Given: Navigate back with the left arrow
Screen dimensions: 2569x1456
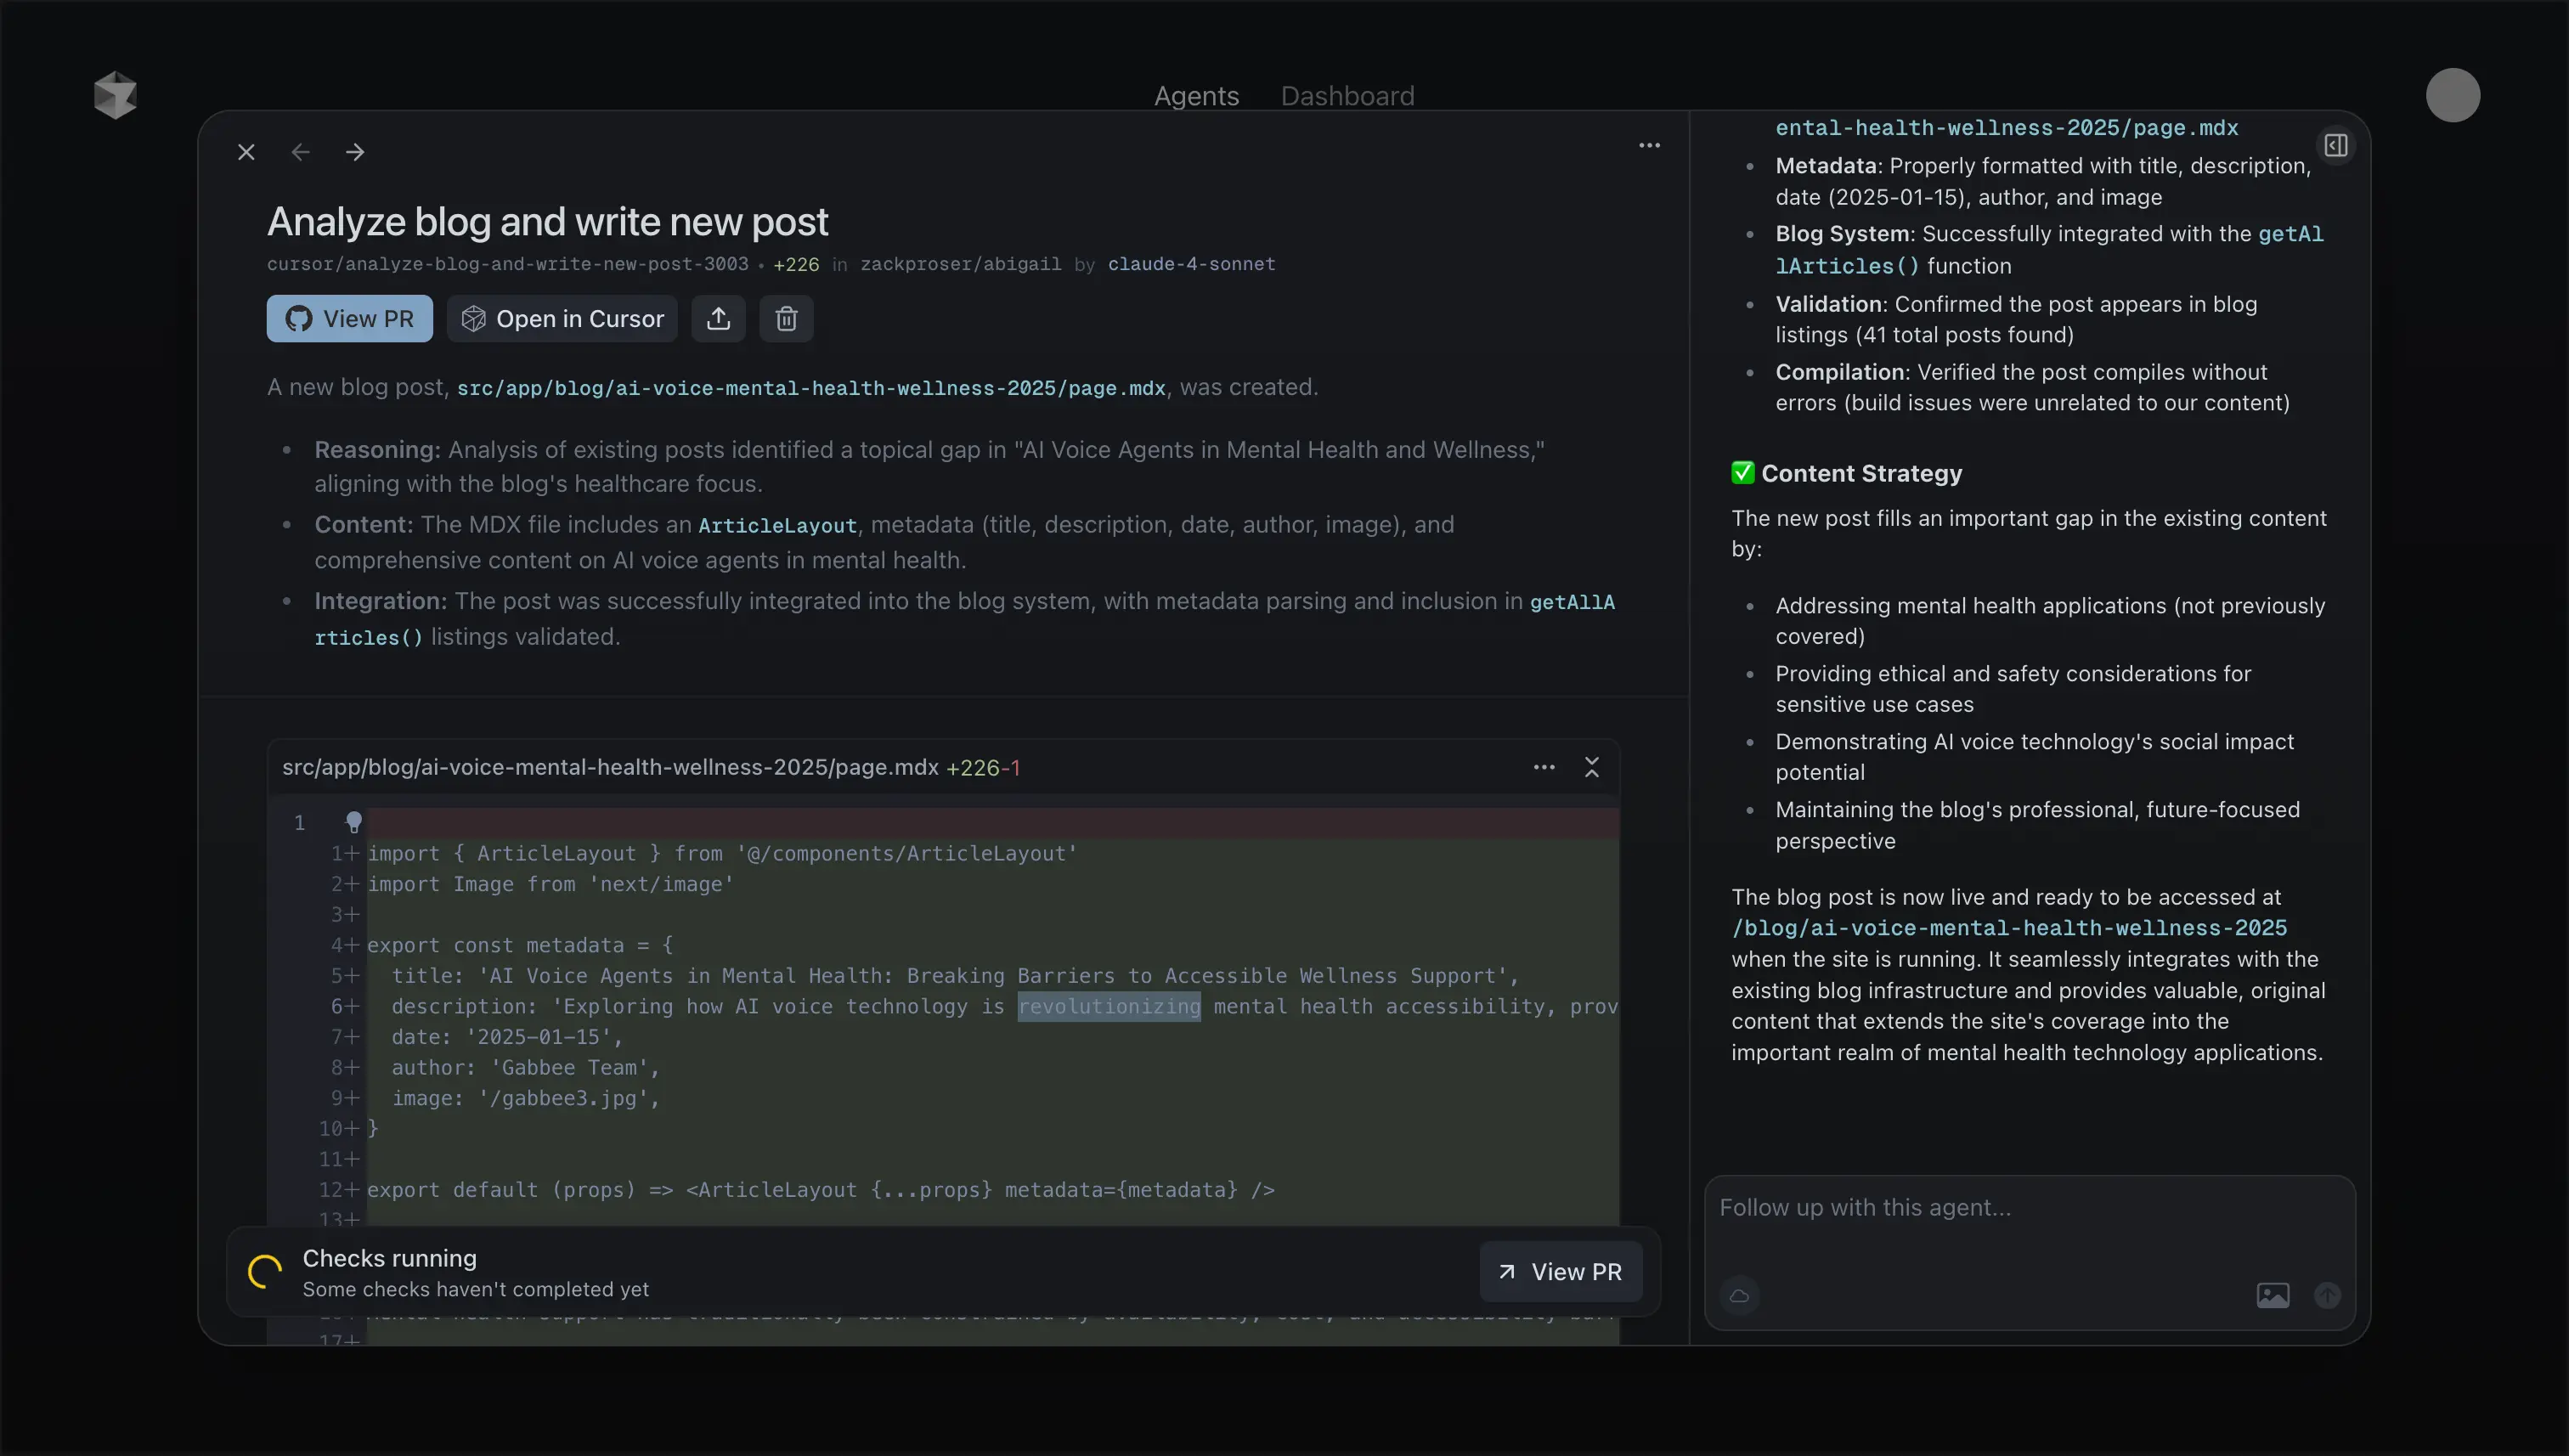Looking at the screenshot, I should coord(300,152).
